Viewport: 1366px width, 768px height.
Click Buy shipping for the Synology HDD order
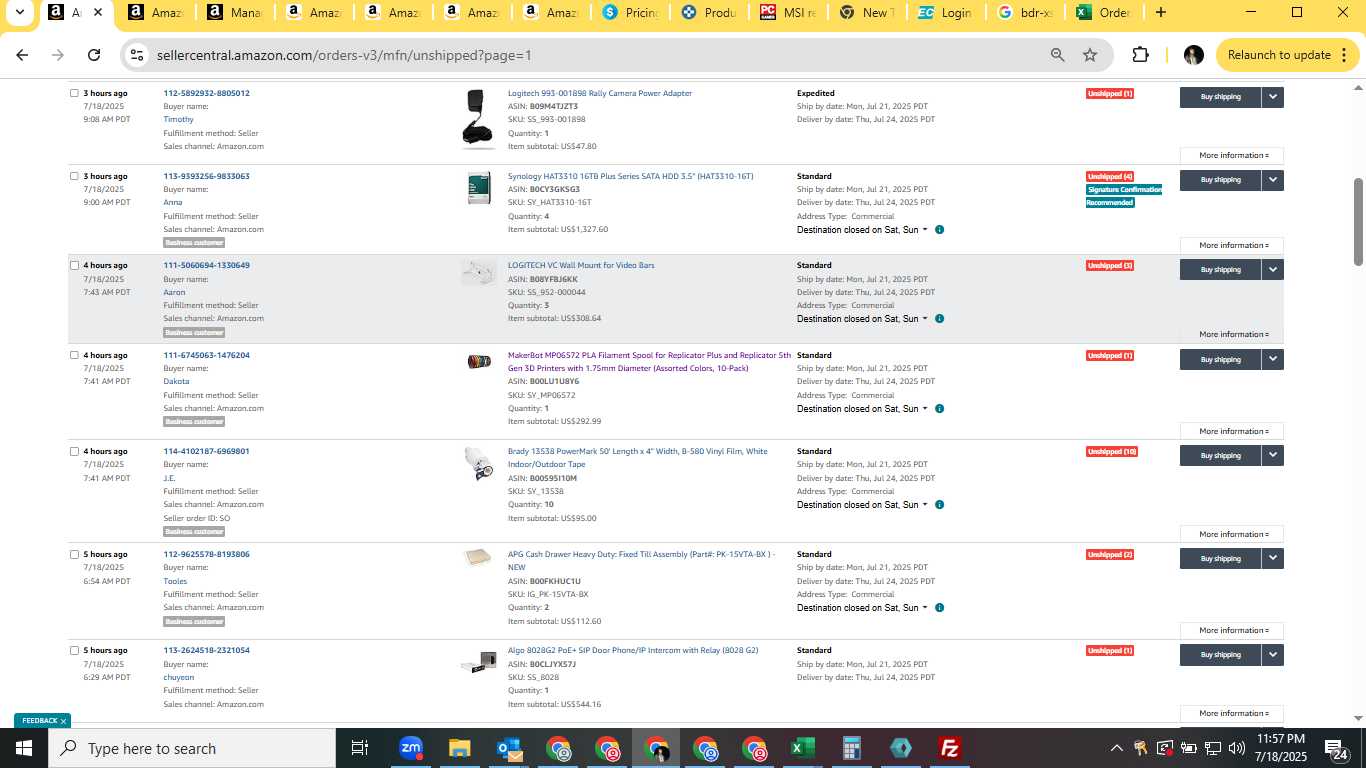coord(1220,180)
